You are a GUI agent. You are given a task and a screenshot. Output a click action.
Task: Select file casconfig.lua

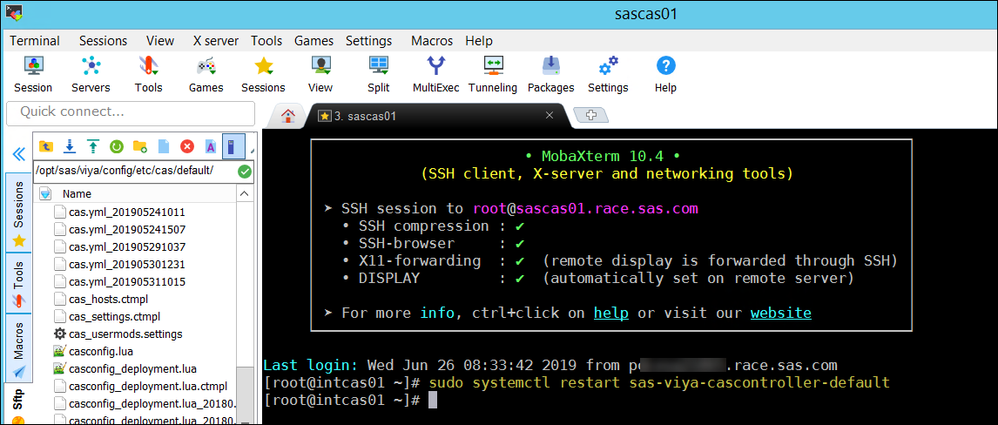(x=101, y=351)
